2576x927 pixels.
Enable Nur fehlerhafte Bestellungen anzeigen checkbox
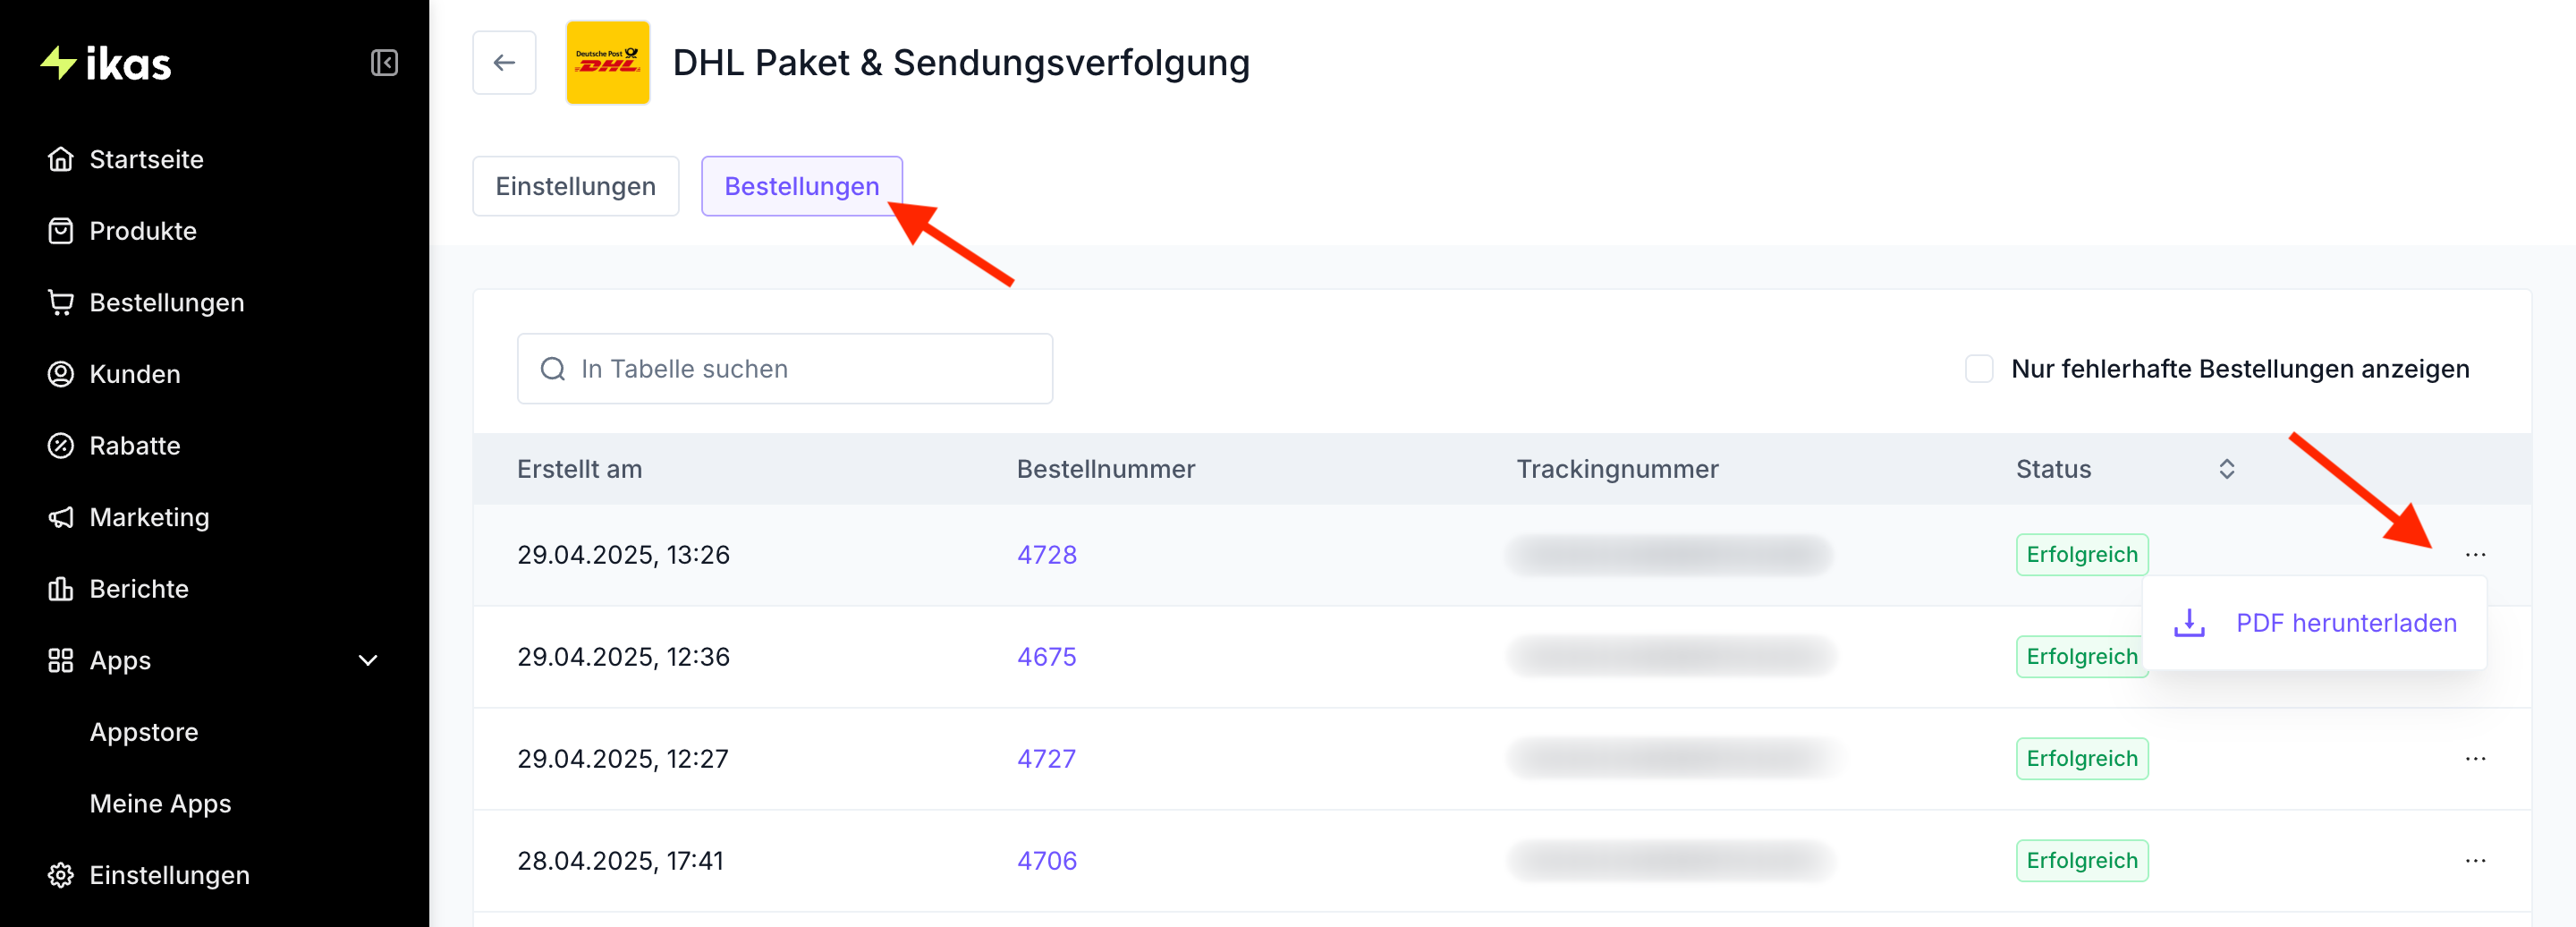click(x=1979, y=369)
